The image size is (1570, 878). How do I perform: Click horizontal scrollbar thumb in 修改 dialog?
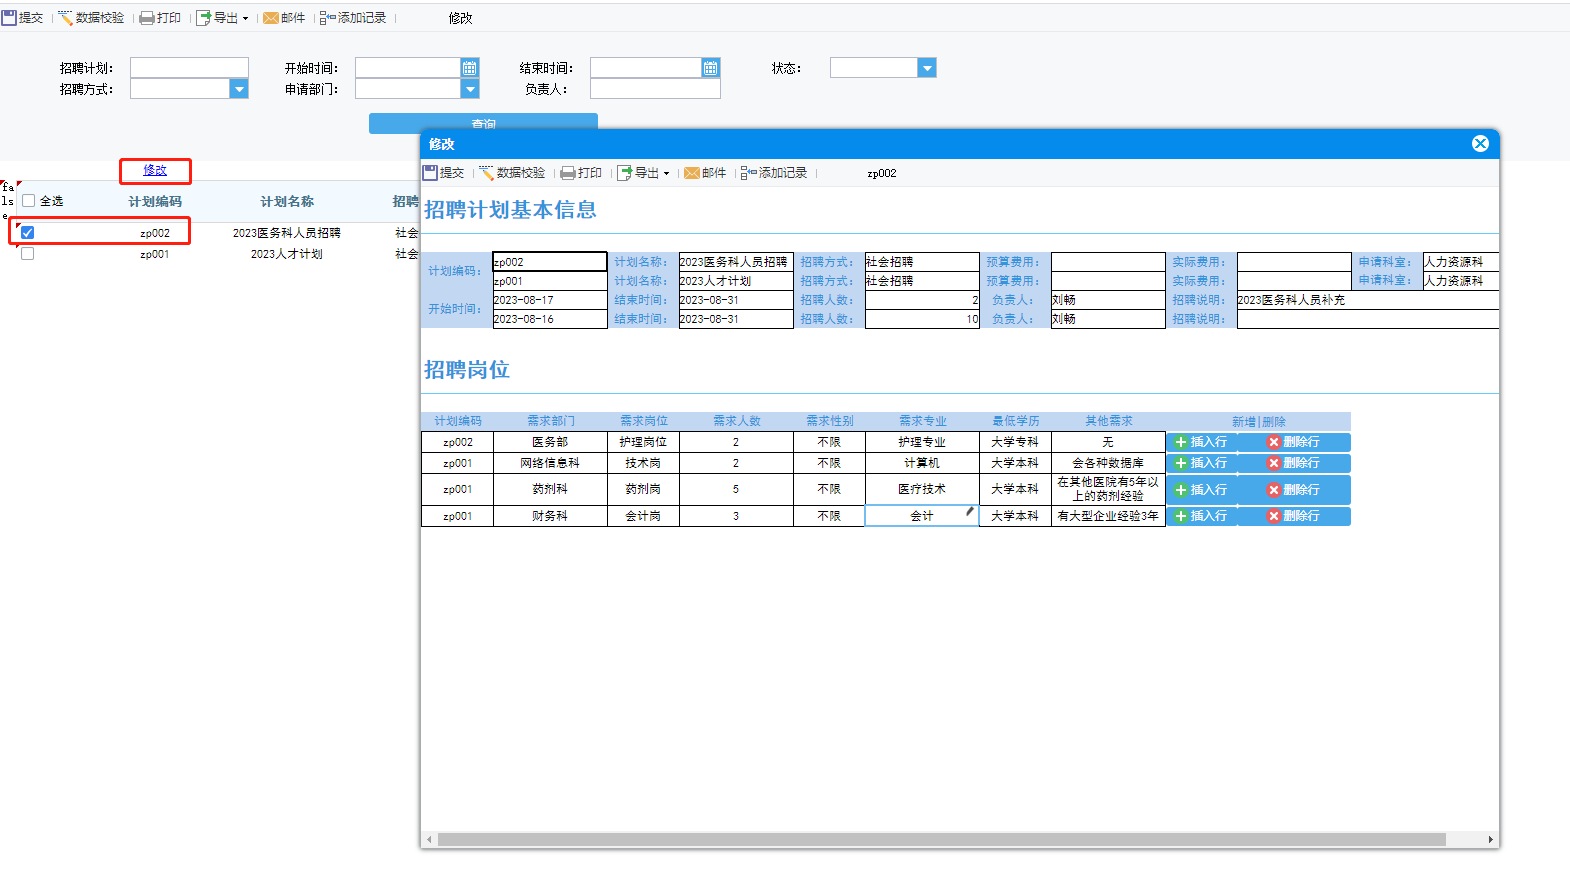click(941, 840)
